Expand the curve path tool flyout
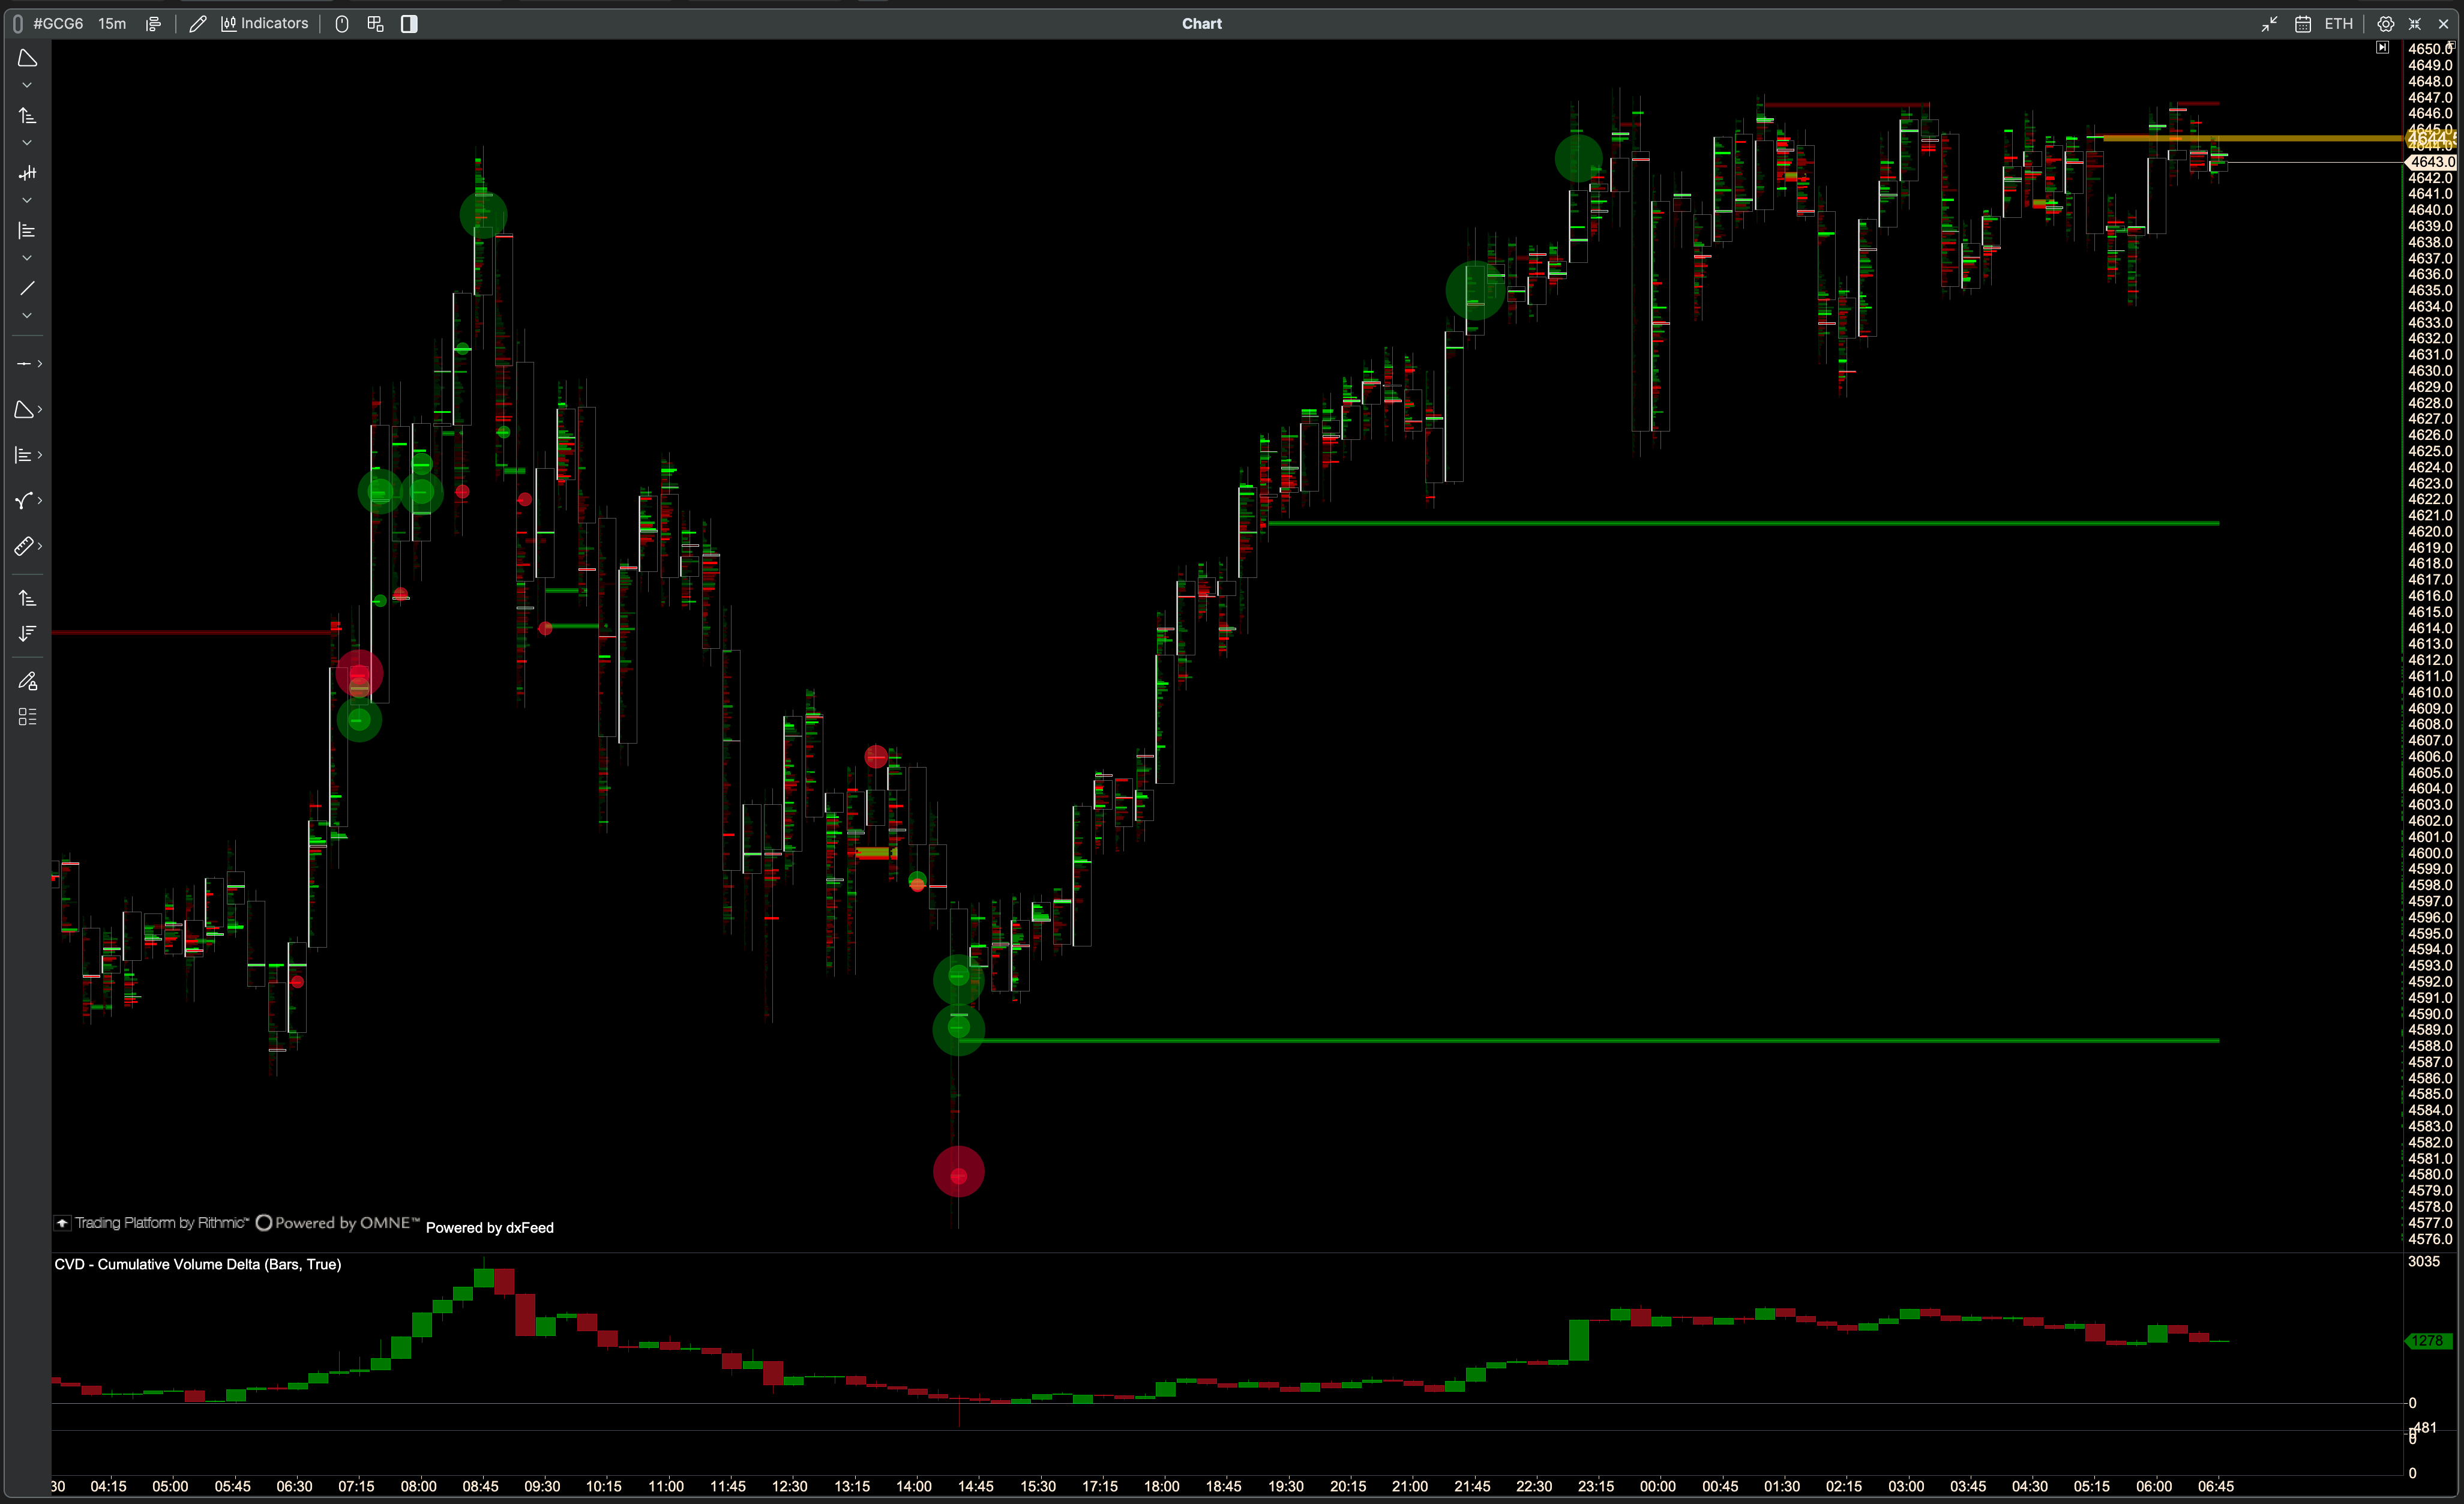 (39, 501)
